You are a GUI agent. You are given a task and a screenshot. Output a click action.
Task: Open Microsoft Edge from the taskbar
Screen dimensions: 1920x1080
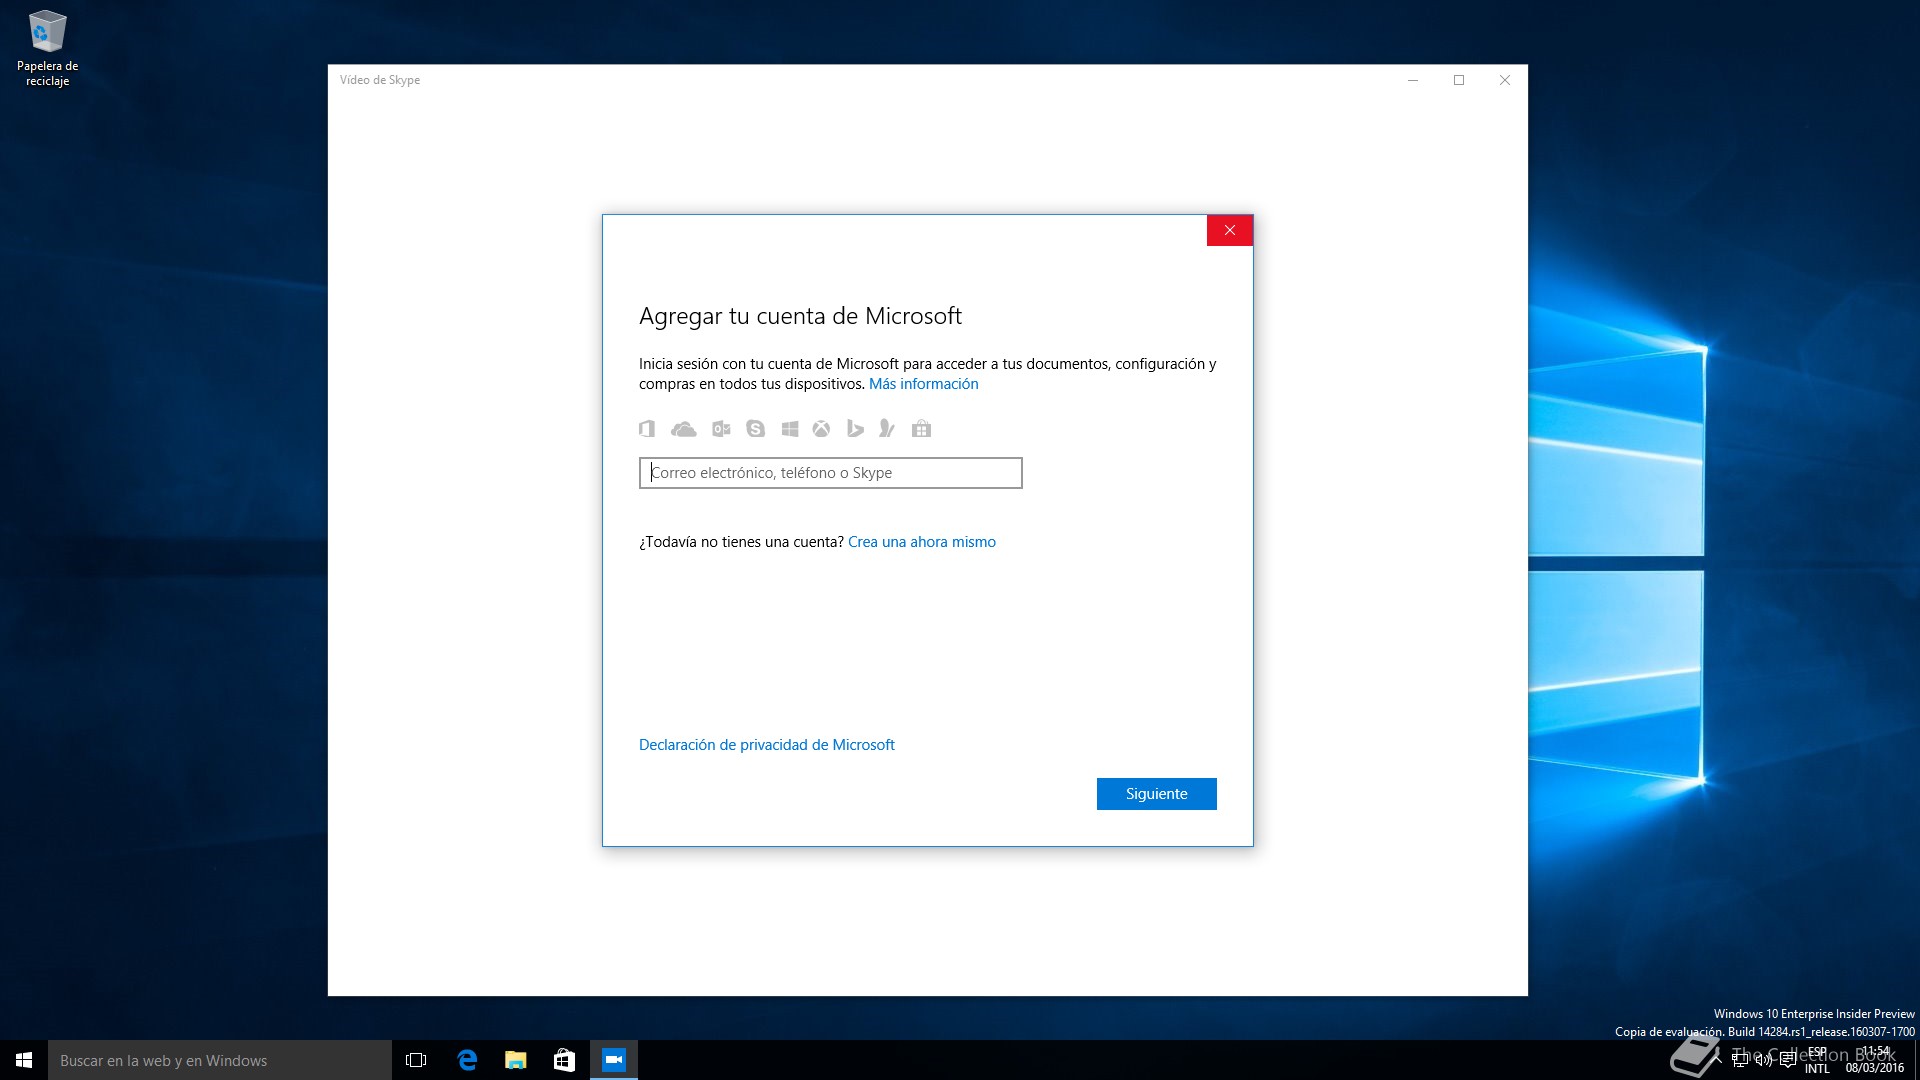(x=467, y=1060)
